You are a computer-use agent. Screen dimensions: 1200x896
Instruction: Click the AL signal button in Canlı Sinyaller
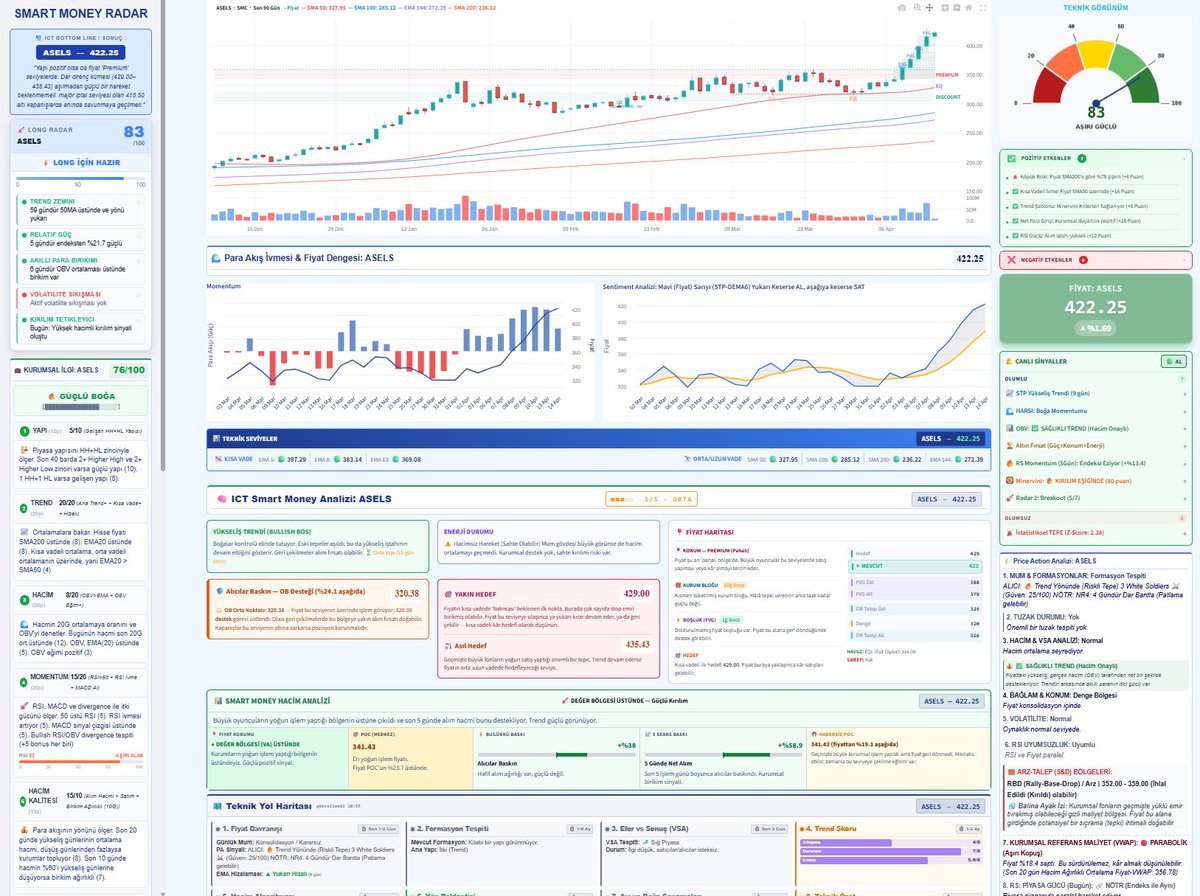(1173, 361)
